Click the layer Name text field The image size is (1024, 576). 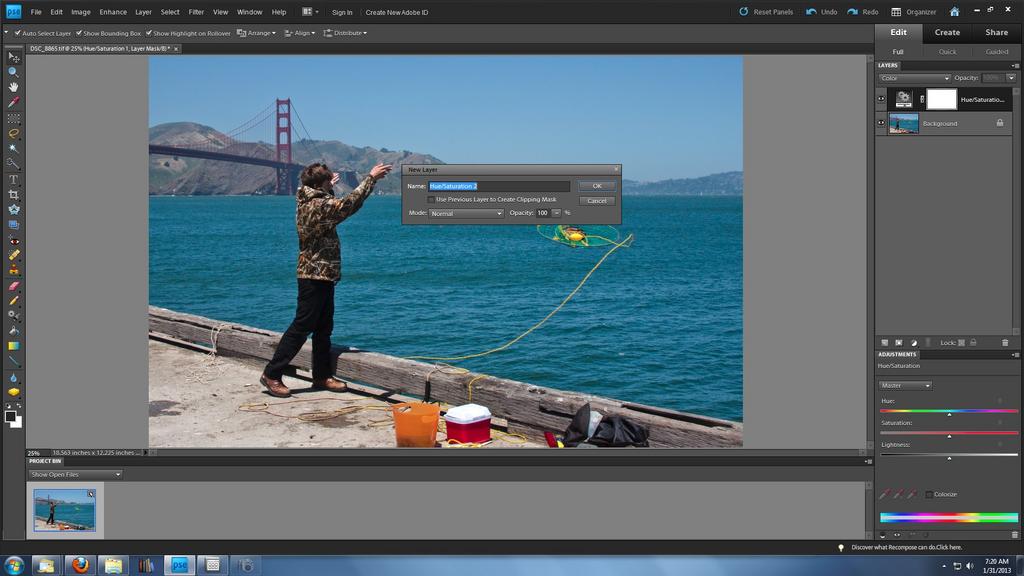pyautogui.click(x=499, y=186)
